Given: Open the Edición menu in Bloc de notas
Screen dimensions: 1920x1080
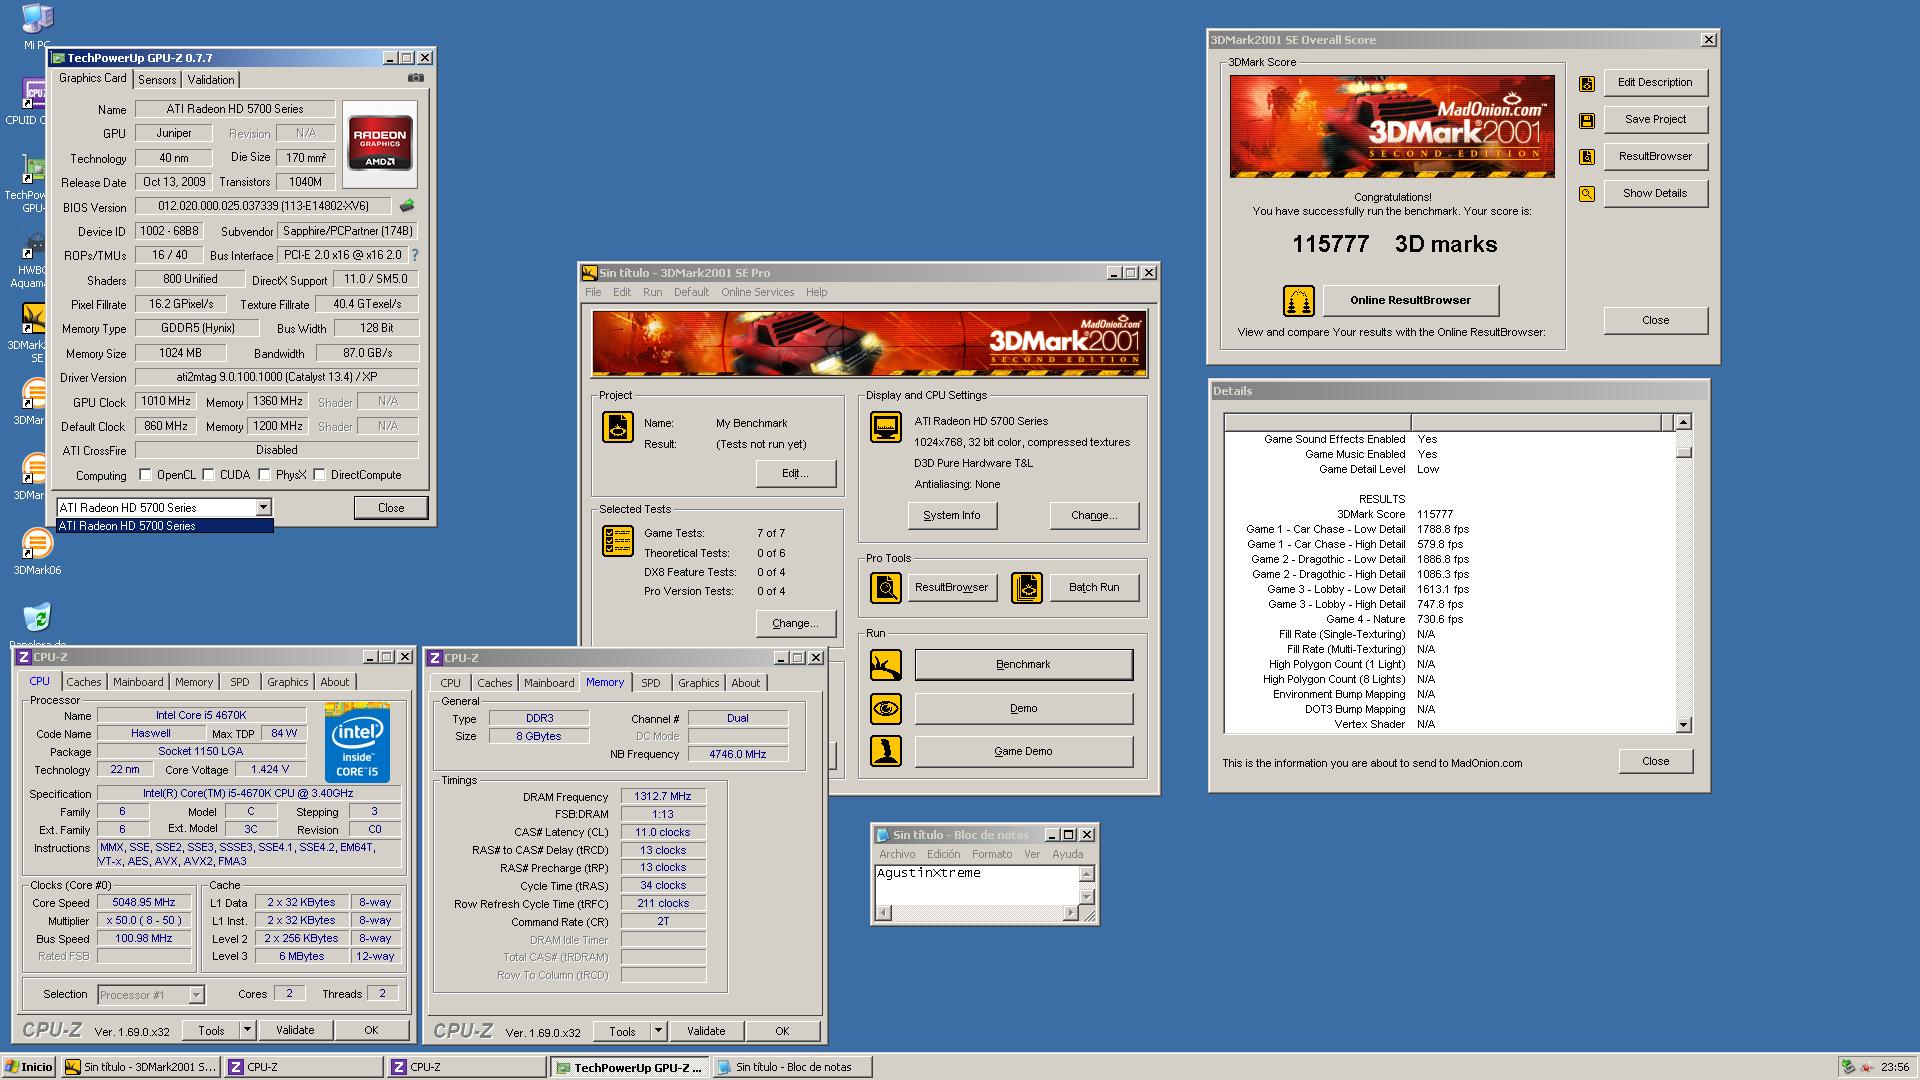Looking at the screenshot, I should point(943,854).
